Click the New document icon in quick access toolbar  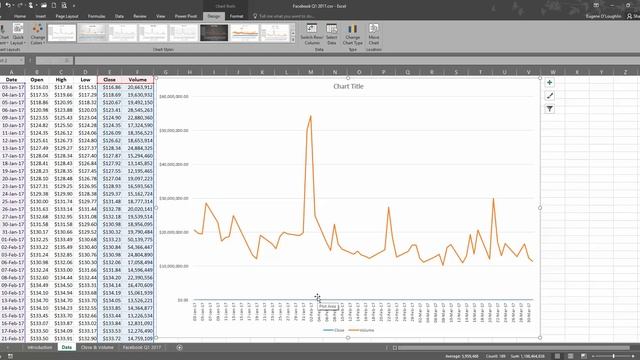53,5
